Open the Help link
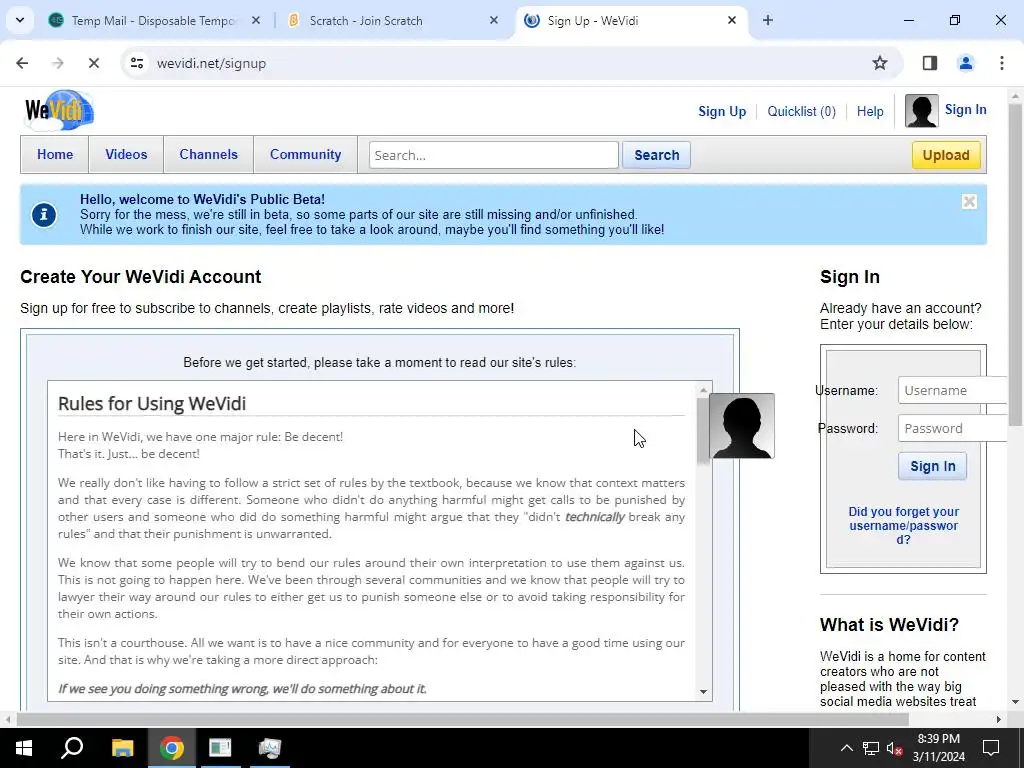The width and height of the screenshot is (1024, 768). click(x=870, y=111)
